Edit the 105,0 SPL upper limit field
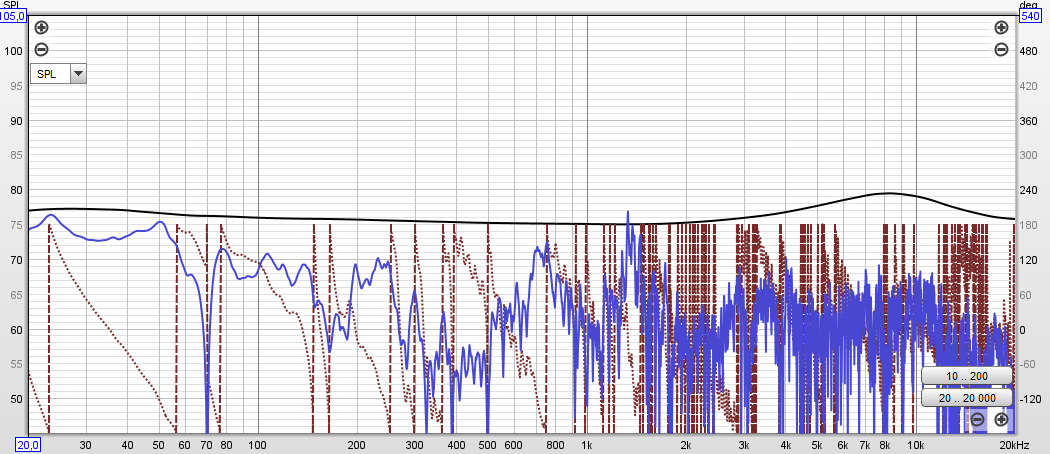 [x=13, y=17]
